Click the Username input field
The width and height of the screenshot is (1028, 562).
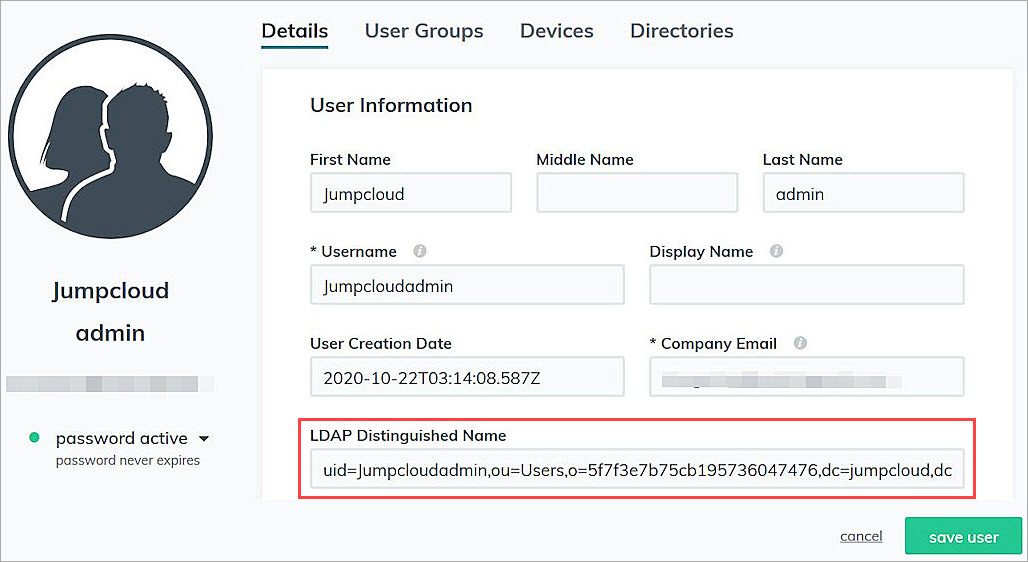click(x=467, y=285)
